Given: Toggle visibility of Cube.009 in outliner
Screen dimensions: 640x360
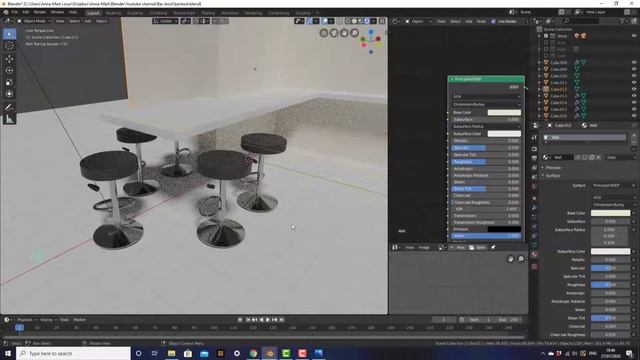Looking at the screenshot, I should coord(634,69).
